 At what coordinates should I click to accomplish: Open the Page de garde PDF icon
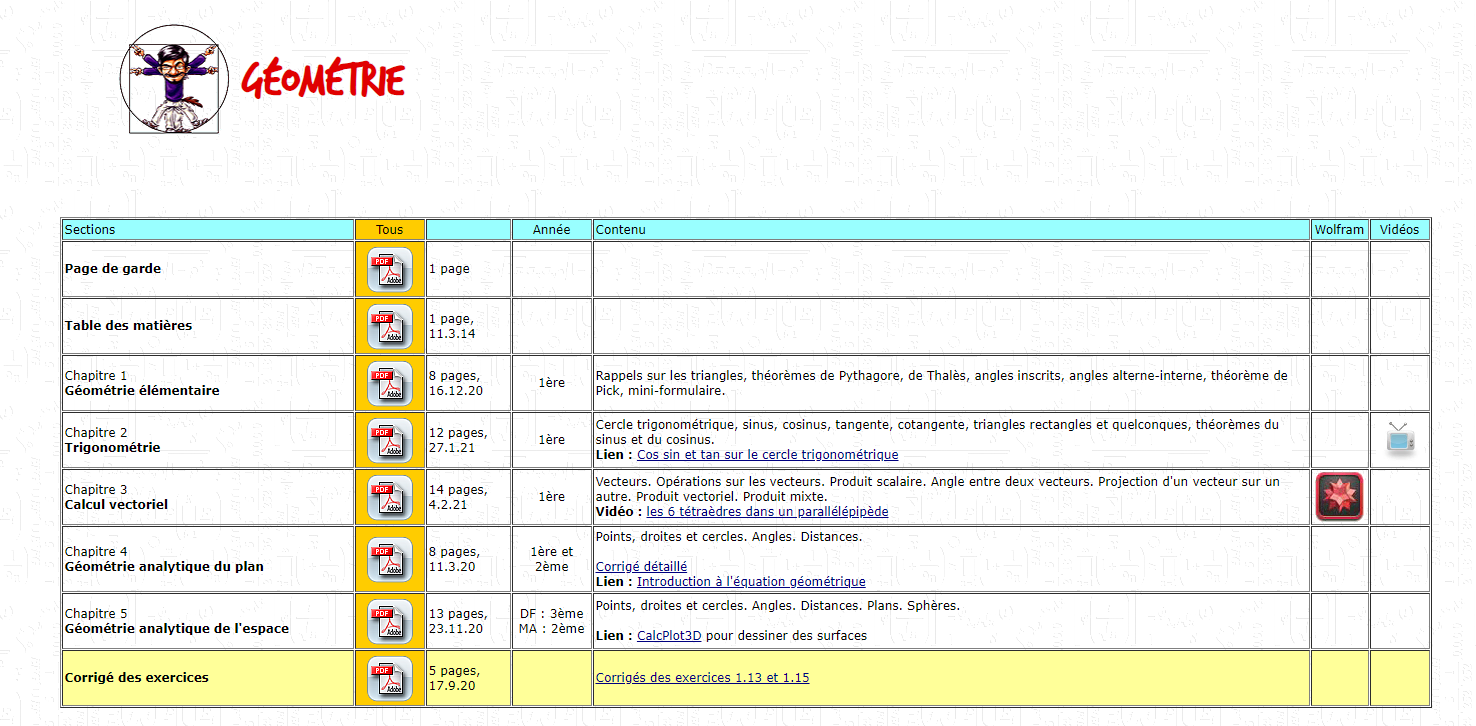click(x=389, y=269)
